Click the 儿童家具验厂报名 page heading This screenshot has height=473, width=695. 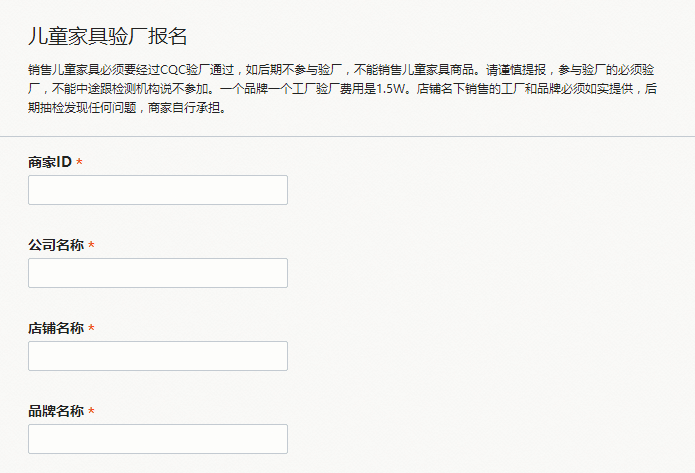tap(107, 37)
